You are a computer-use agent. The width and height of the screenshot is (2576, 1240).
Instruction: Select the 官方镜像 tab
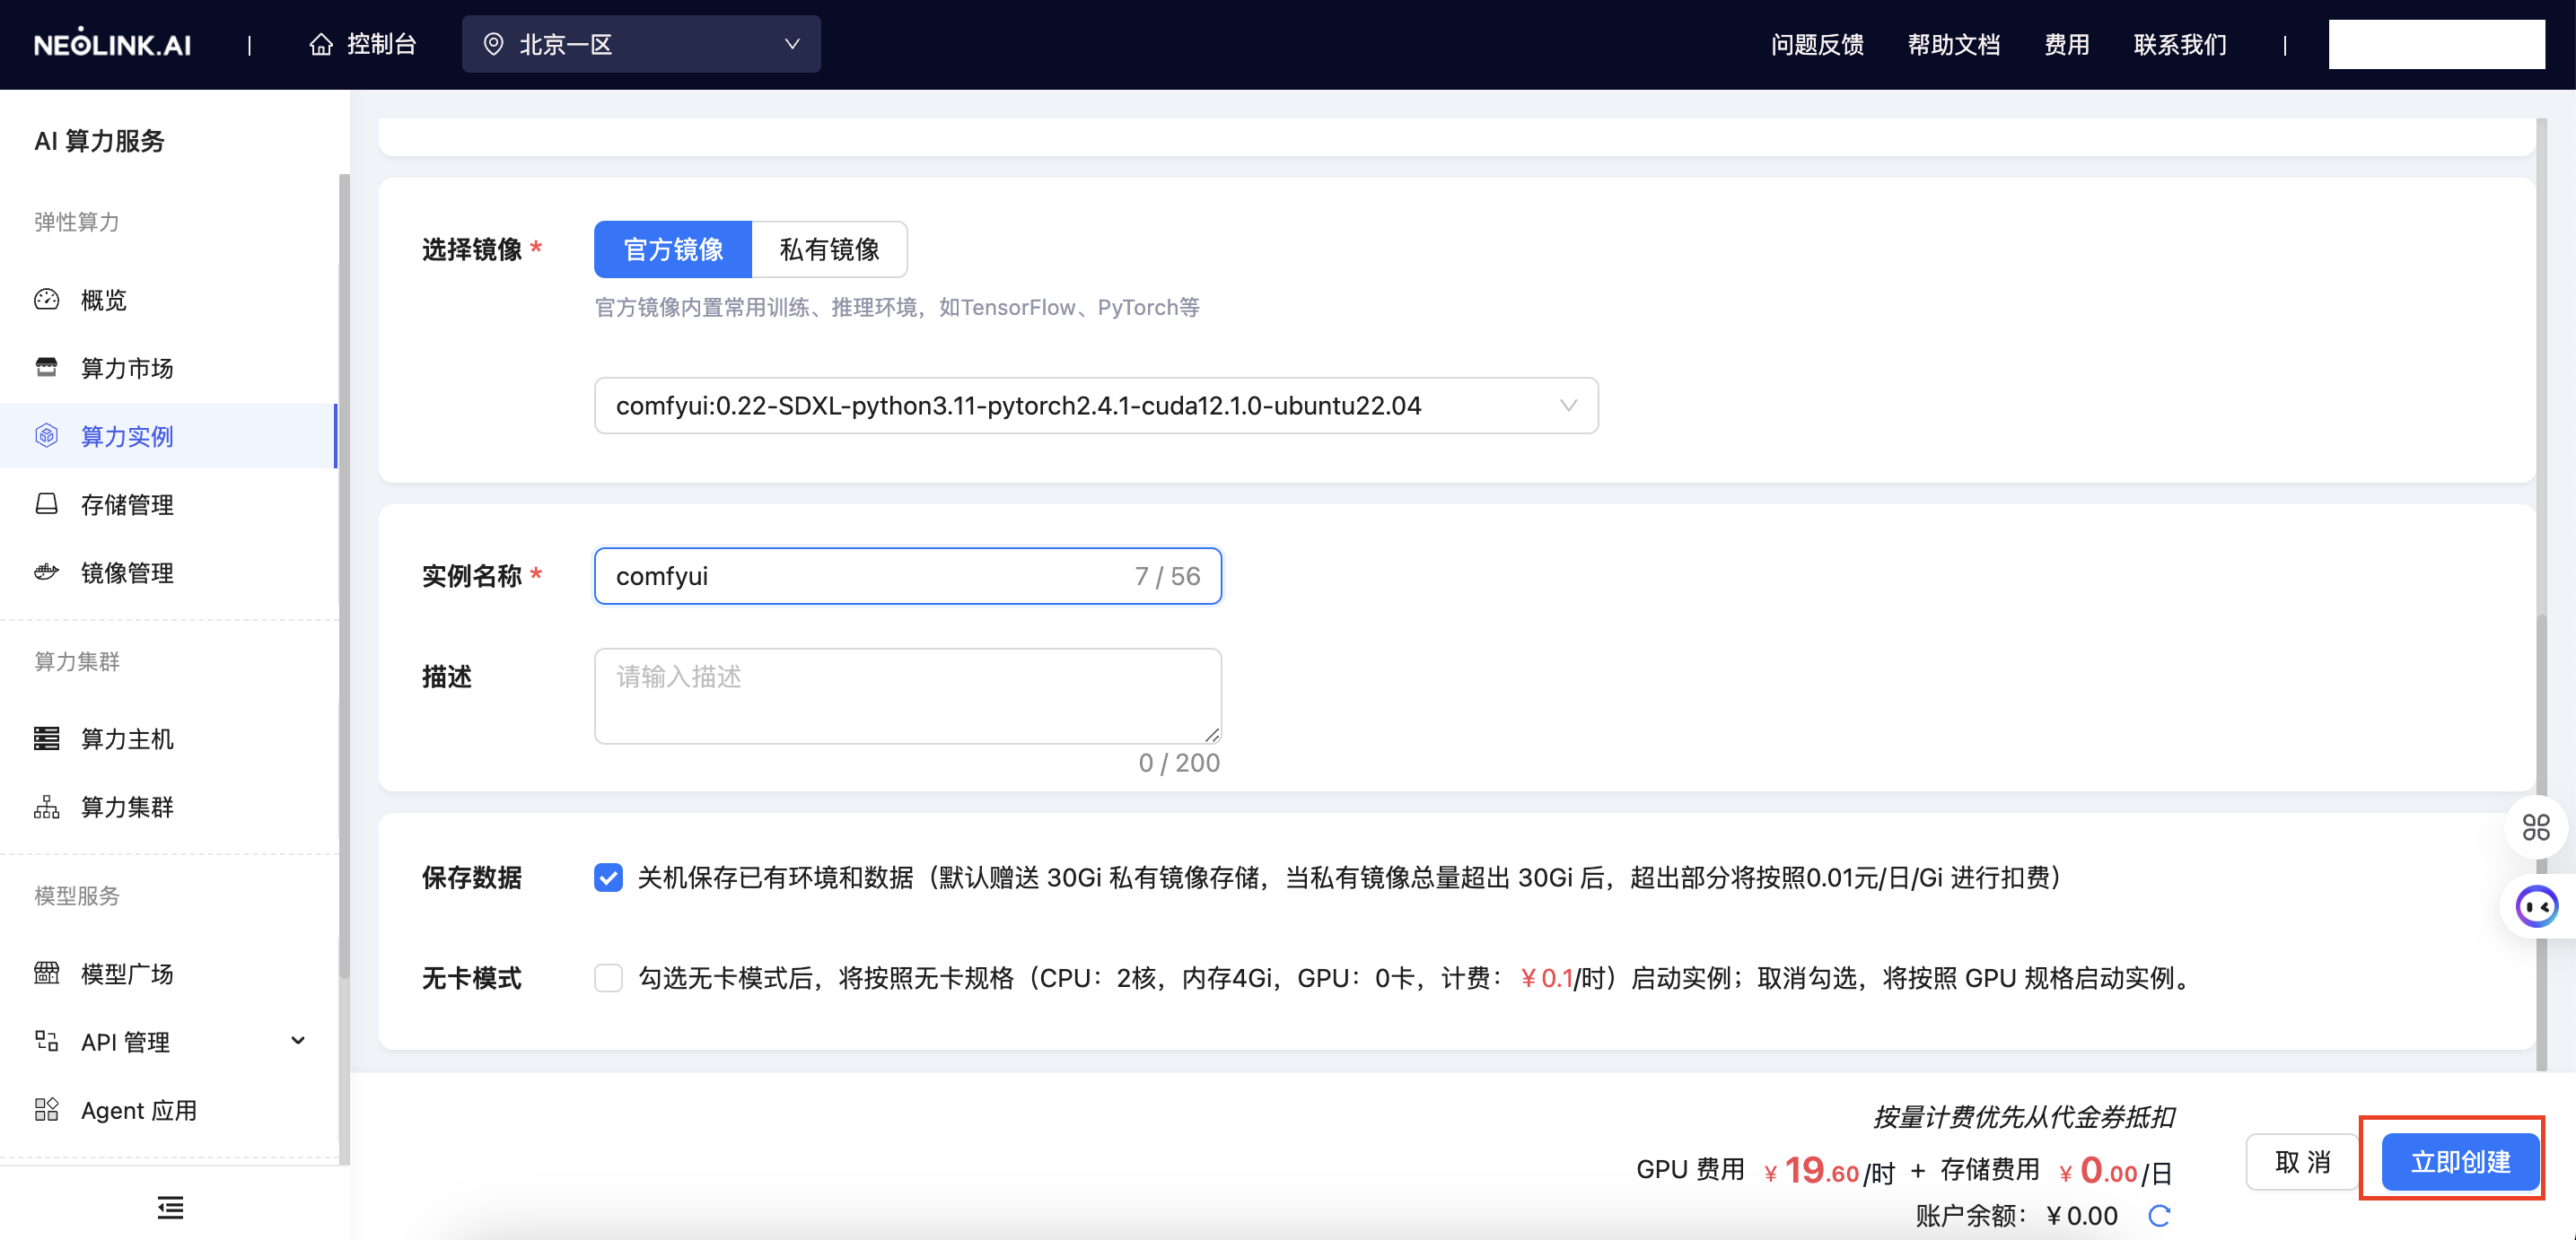pos(673,249)
